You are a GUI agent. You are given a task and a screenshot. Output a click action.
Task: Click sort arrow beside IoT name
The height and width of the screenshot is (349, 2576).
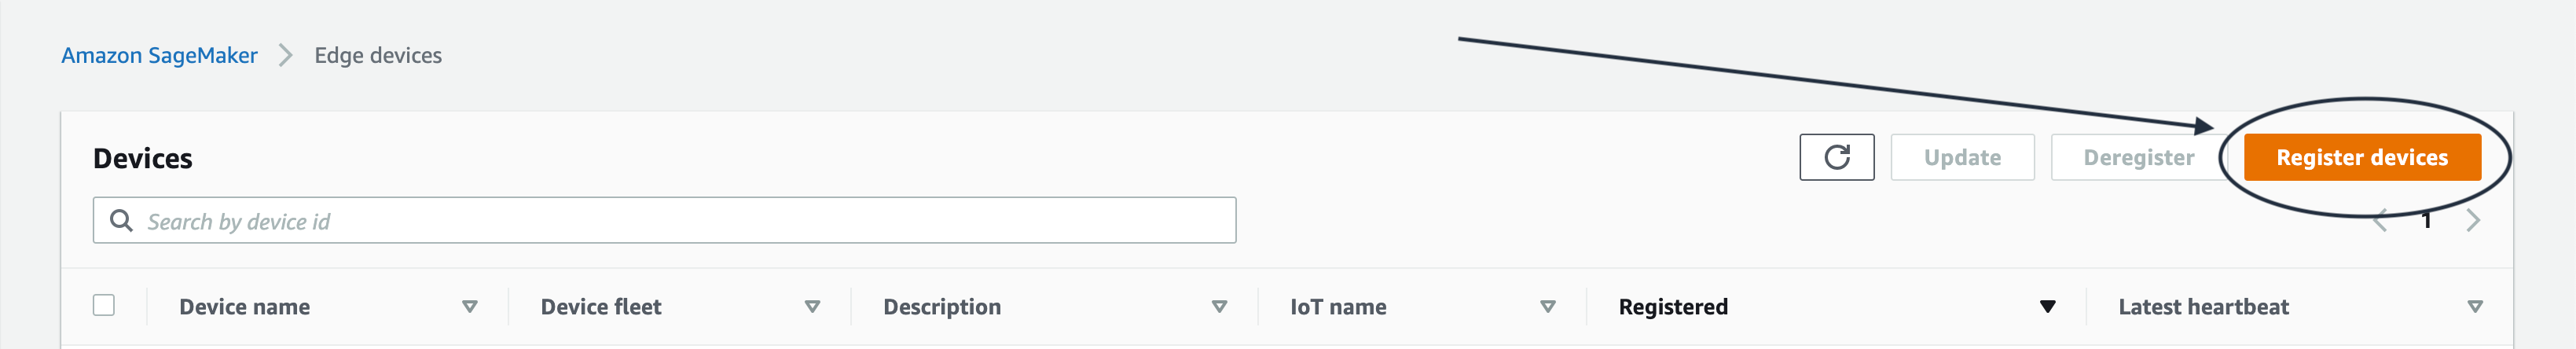(x=1547, y=307)
